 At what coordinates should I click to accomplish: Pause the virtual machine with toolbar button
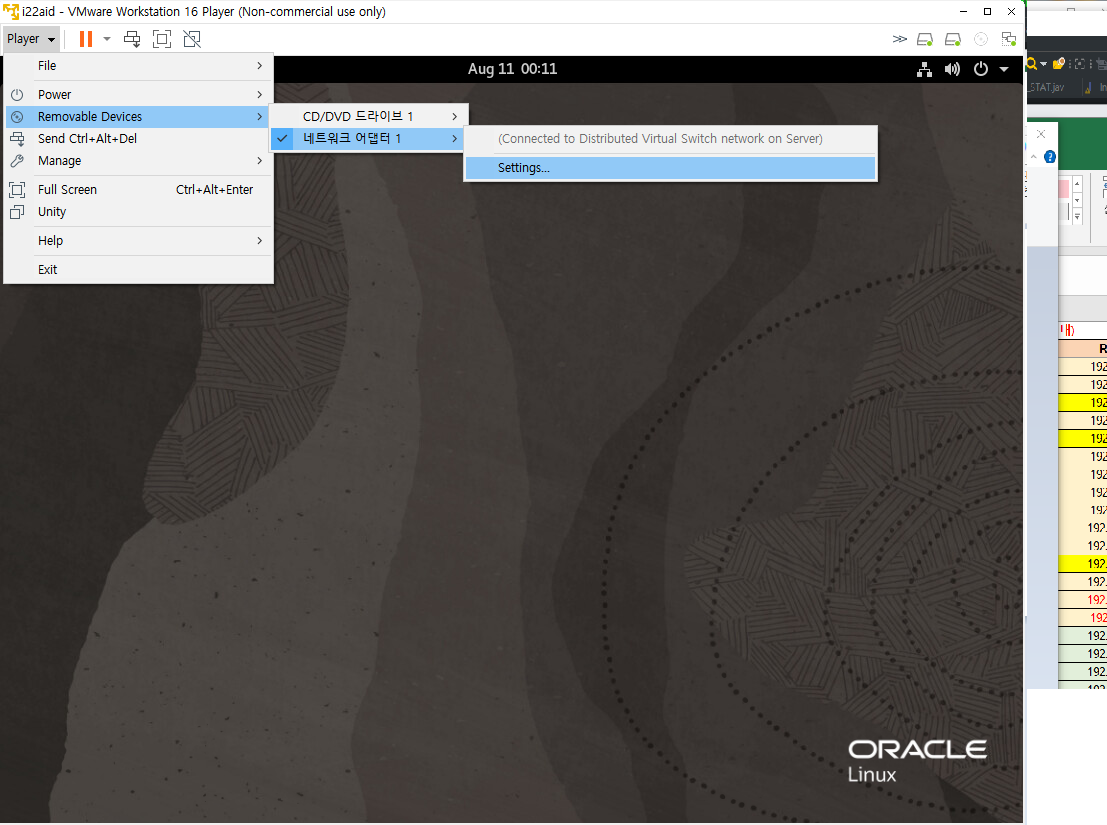pos(85,39)
